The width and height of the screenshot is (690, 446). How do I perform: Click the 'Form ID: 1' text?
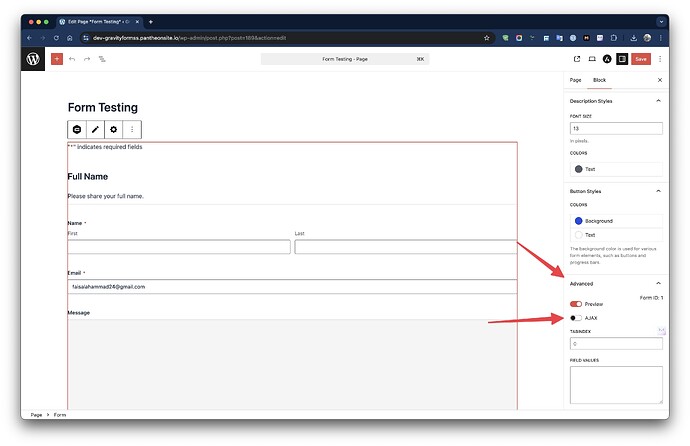[x=651, y=298]
